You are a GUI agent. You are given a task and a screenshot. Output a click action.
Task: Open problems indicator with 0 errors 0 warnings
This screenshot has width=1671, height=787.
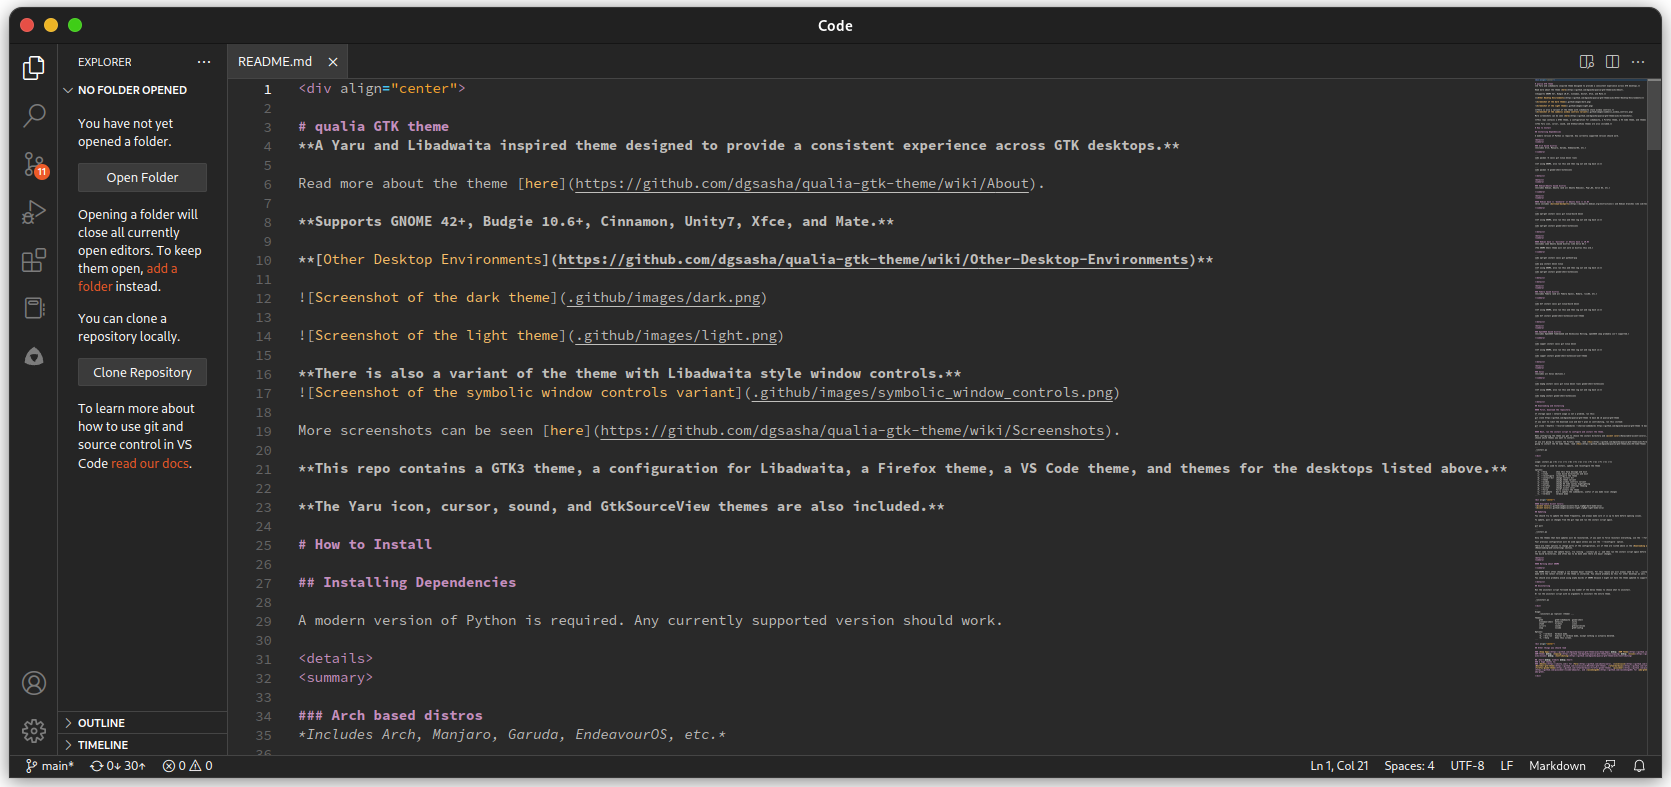pyautogui.click(x=188, y=766)
